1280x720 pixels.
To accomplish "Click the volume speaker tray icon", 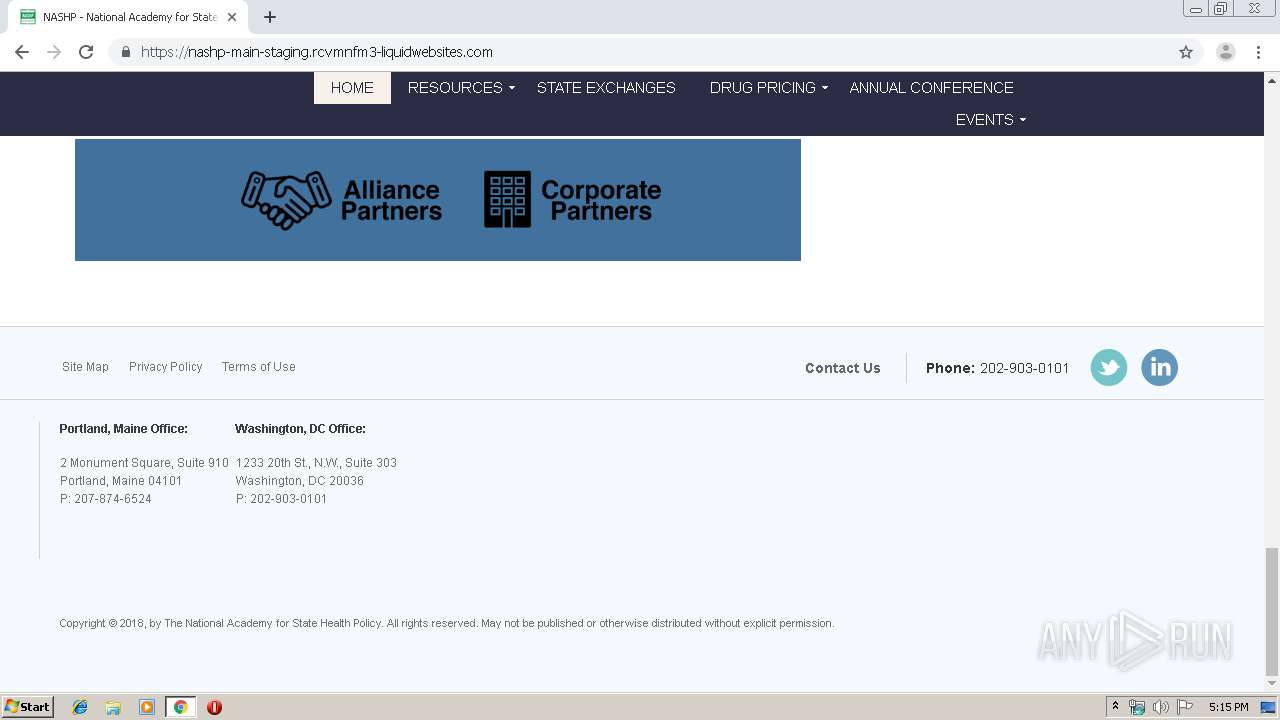I will point(1161,707).
